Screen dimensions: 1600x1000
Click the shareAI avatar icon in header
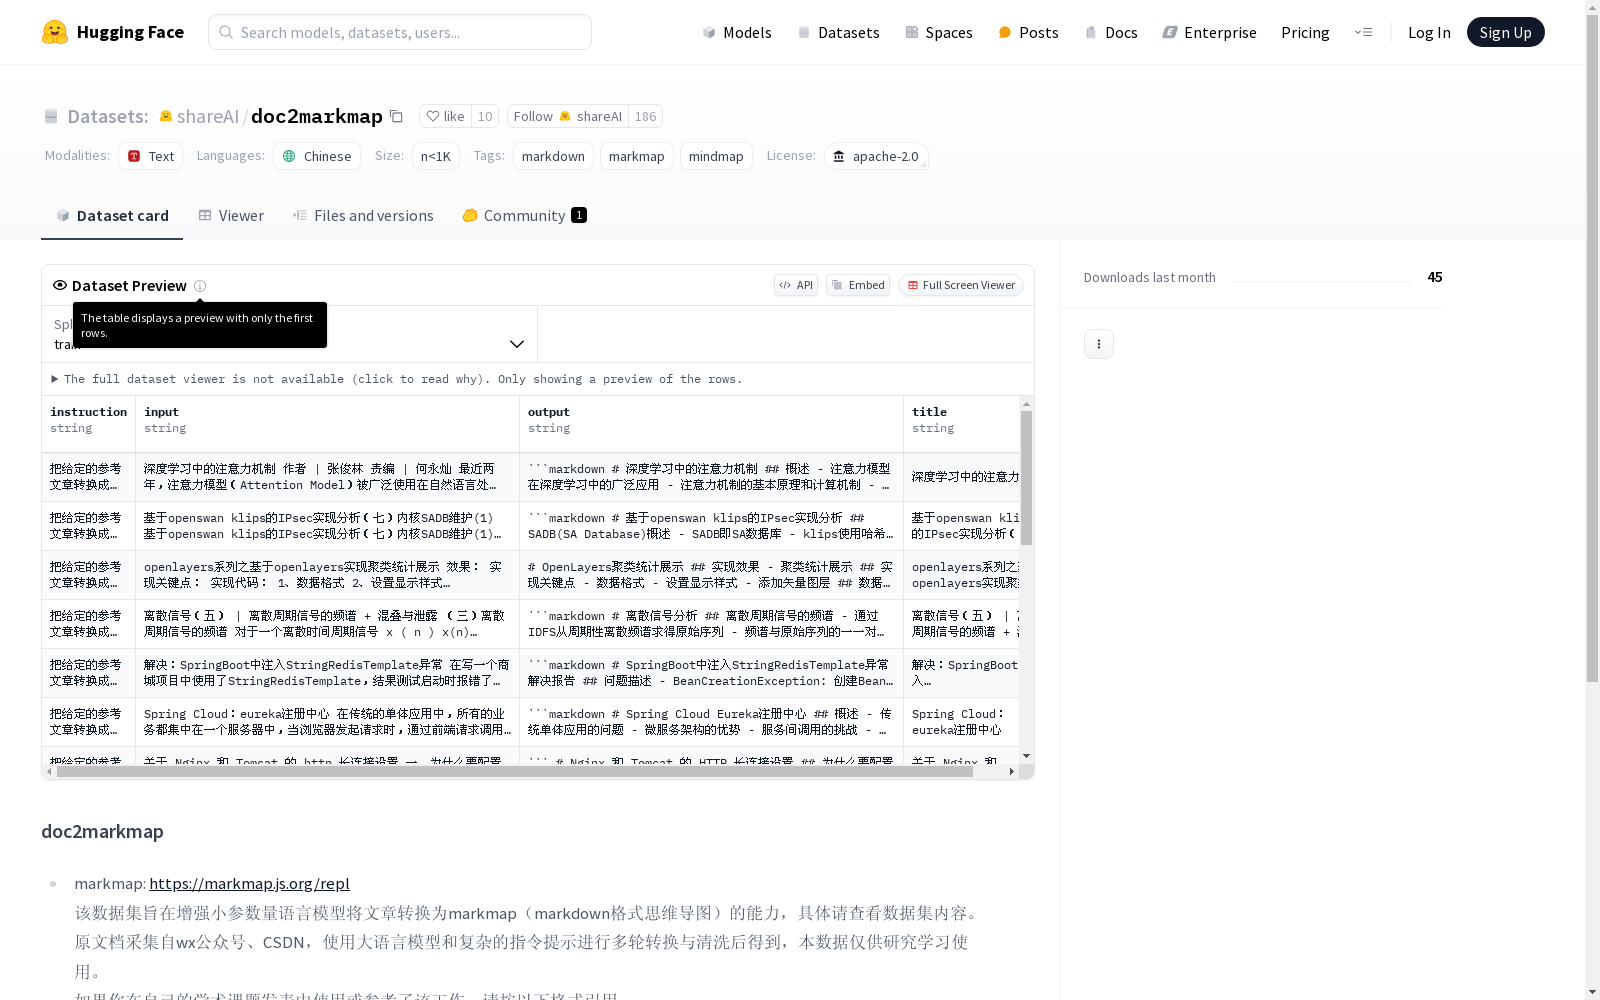166,116
